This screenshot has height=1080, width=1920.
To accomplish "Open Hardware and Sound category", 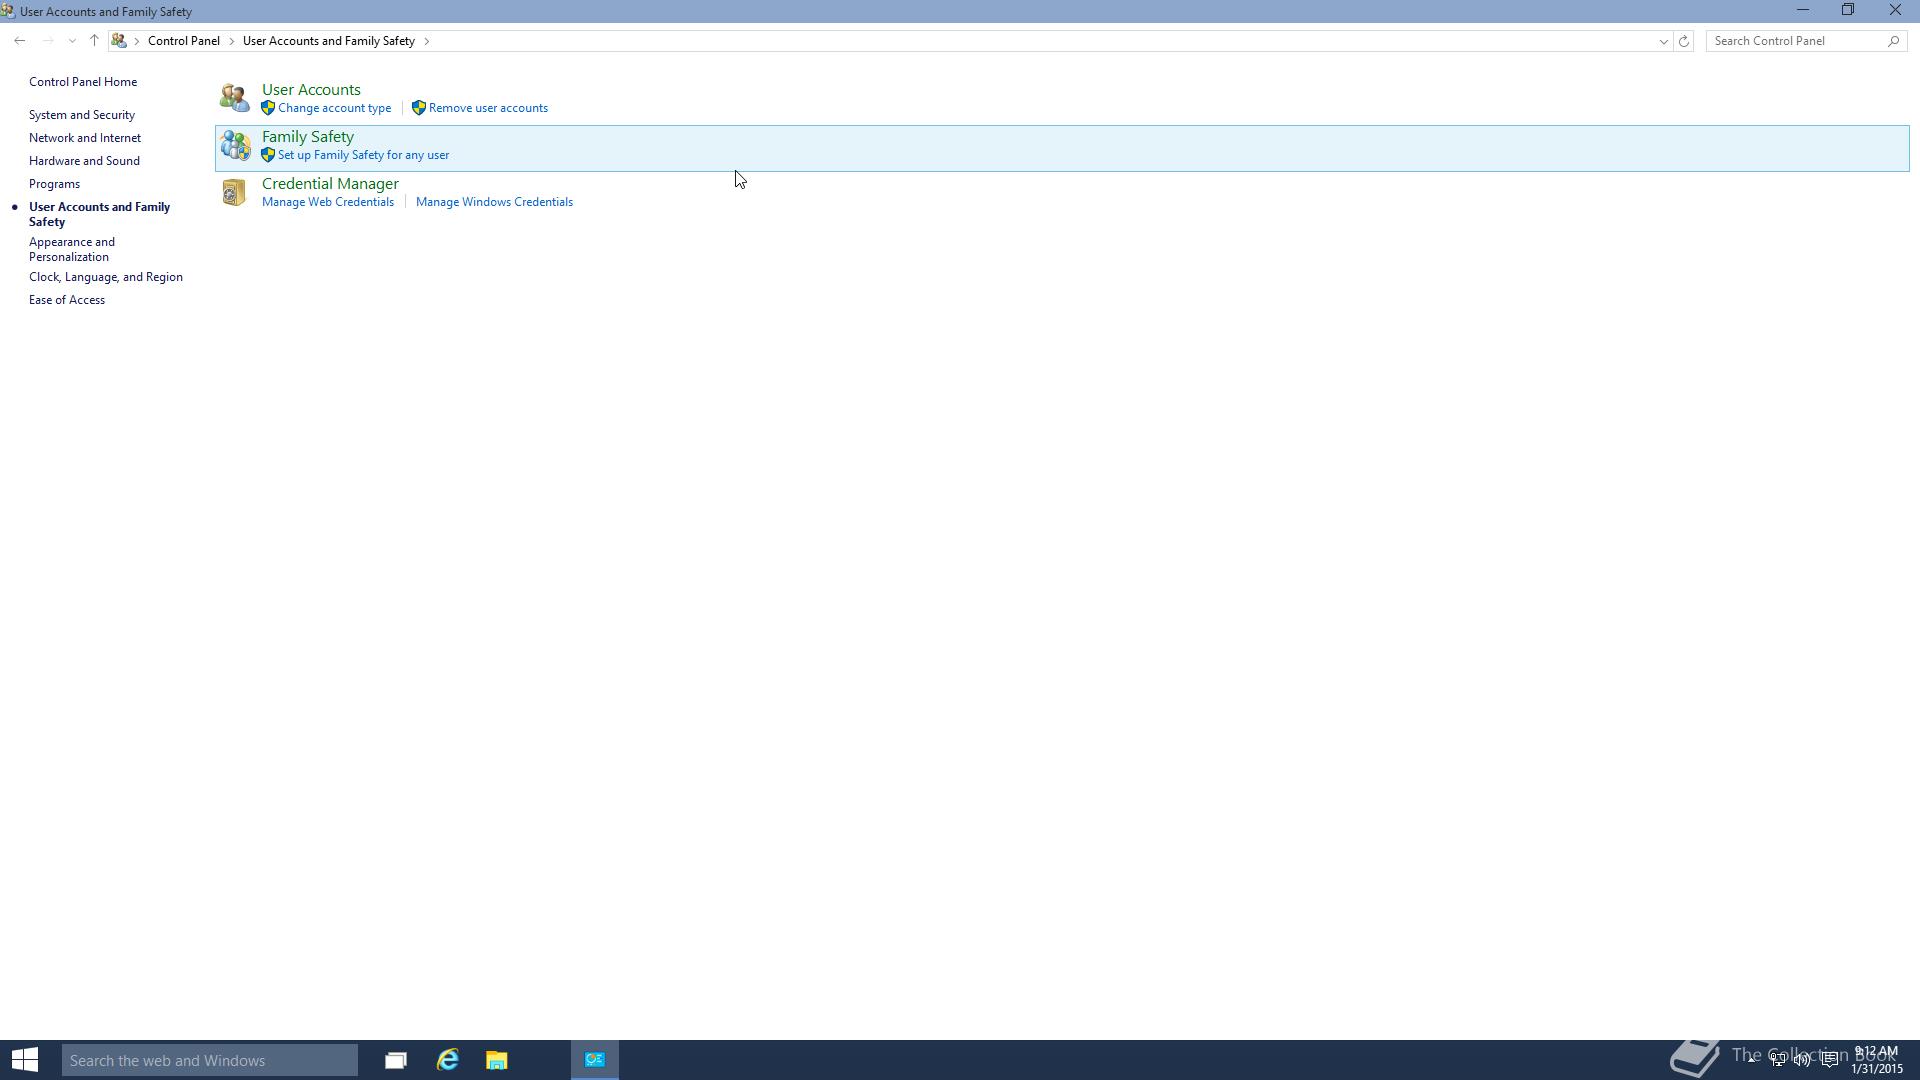I will tap(84, 161).
